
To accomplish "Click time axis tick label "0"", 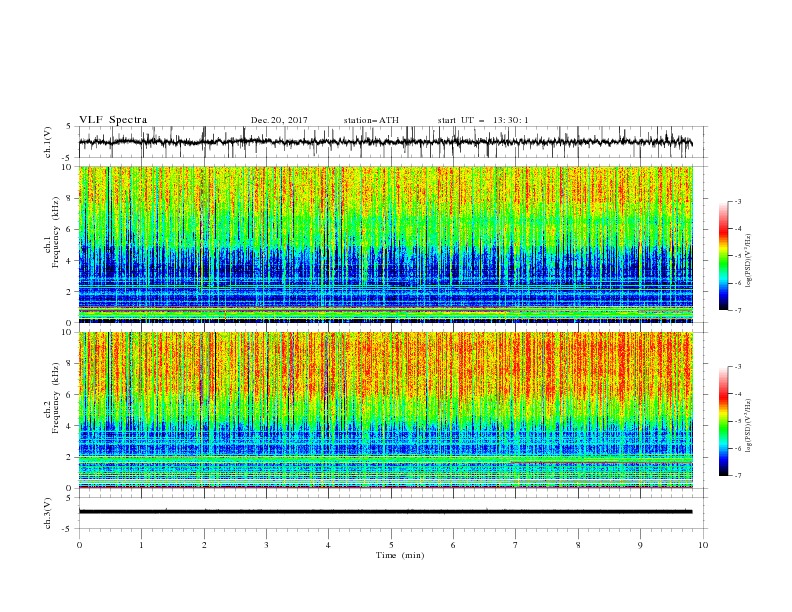I will click(79, 545).
